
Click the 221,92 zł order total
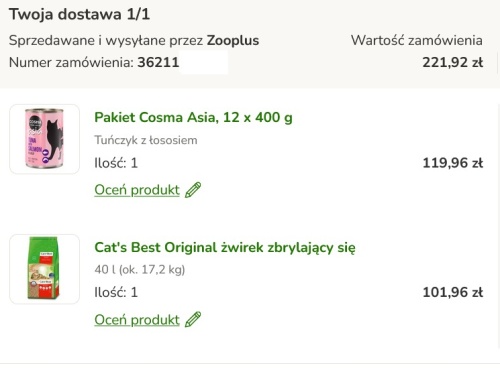pyautogui.click(x=453, y=62)
